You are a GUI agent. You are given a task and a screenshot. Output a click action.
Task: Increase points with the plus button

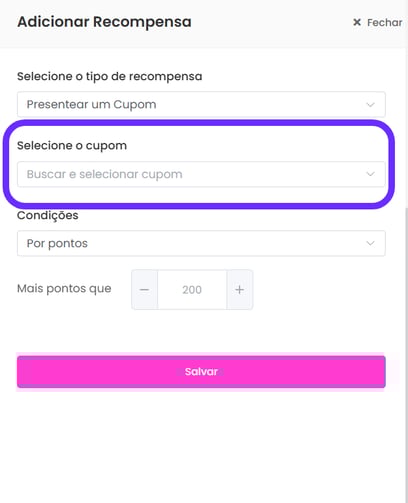[x=240, y=290]
